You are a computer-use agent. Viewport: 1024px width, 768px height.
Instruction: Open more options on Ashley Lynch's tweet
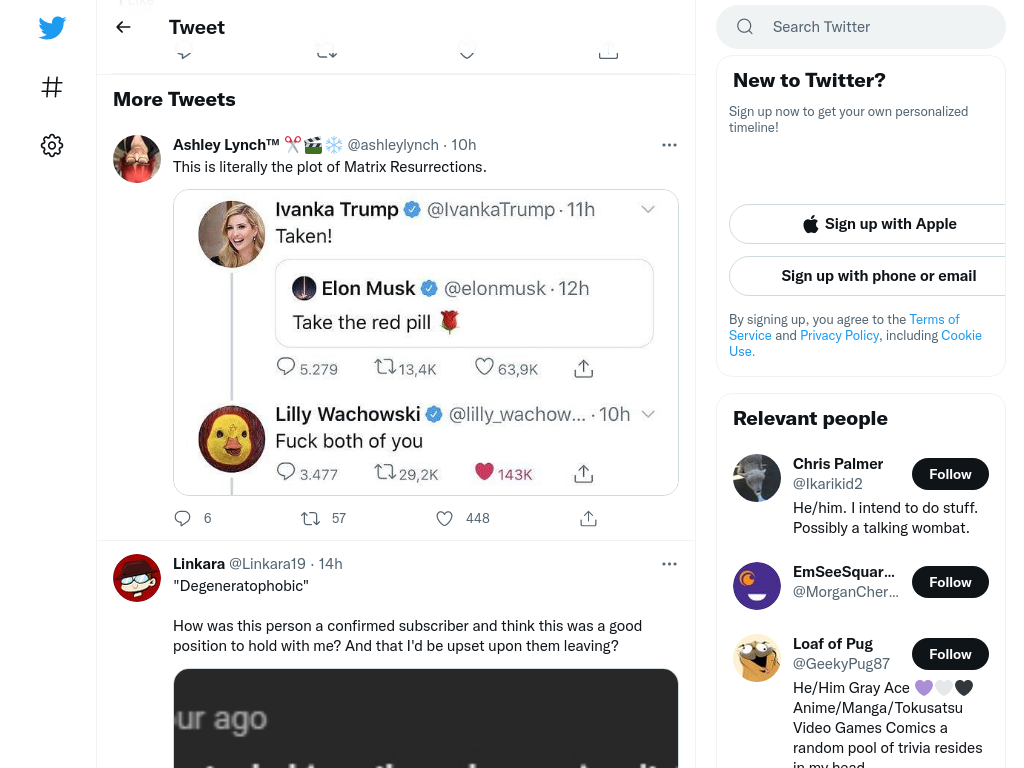[x=669, y=145]
